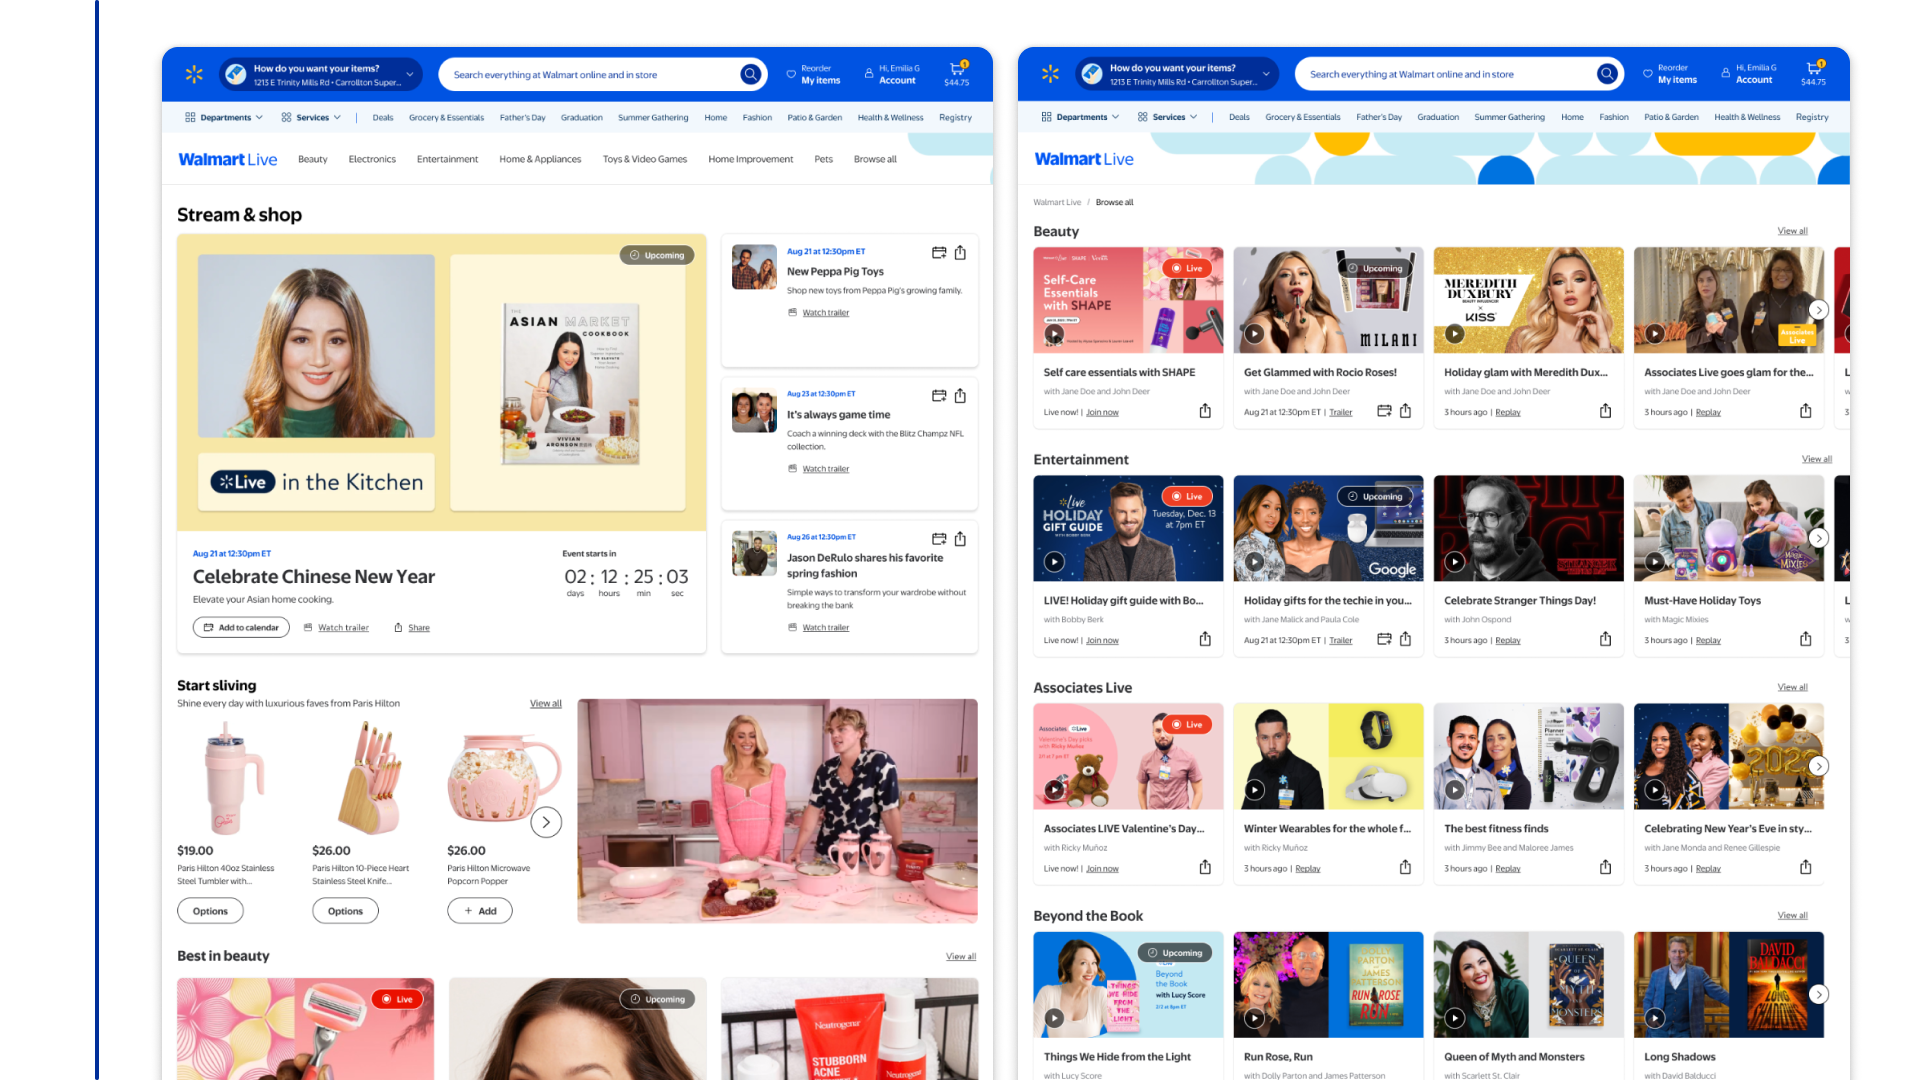Click Join now on Self care essentials card
Screen dimensions: 1920x1080
pyautogui.click(x=1102, y=412)
